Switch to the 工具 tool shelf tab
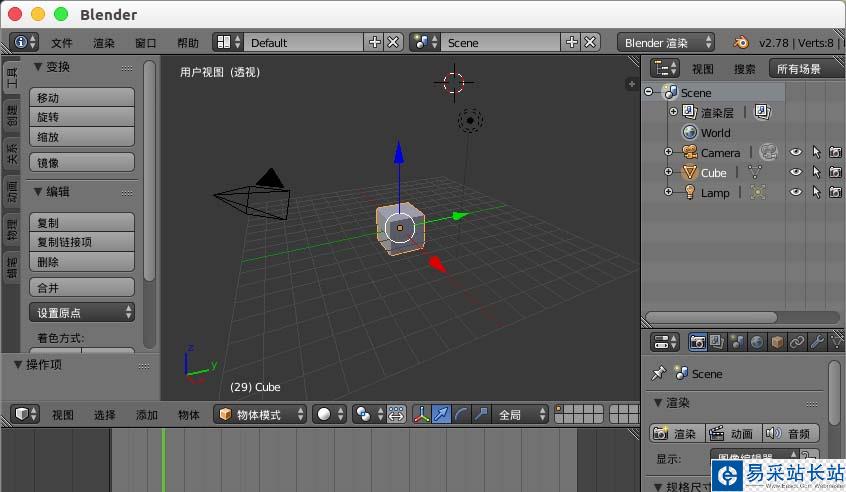The height and width of the screenshot is (492, 846). 11,78
